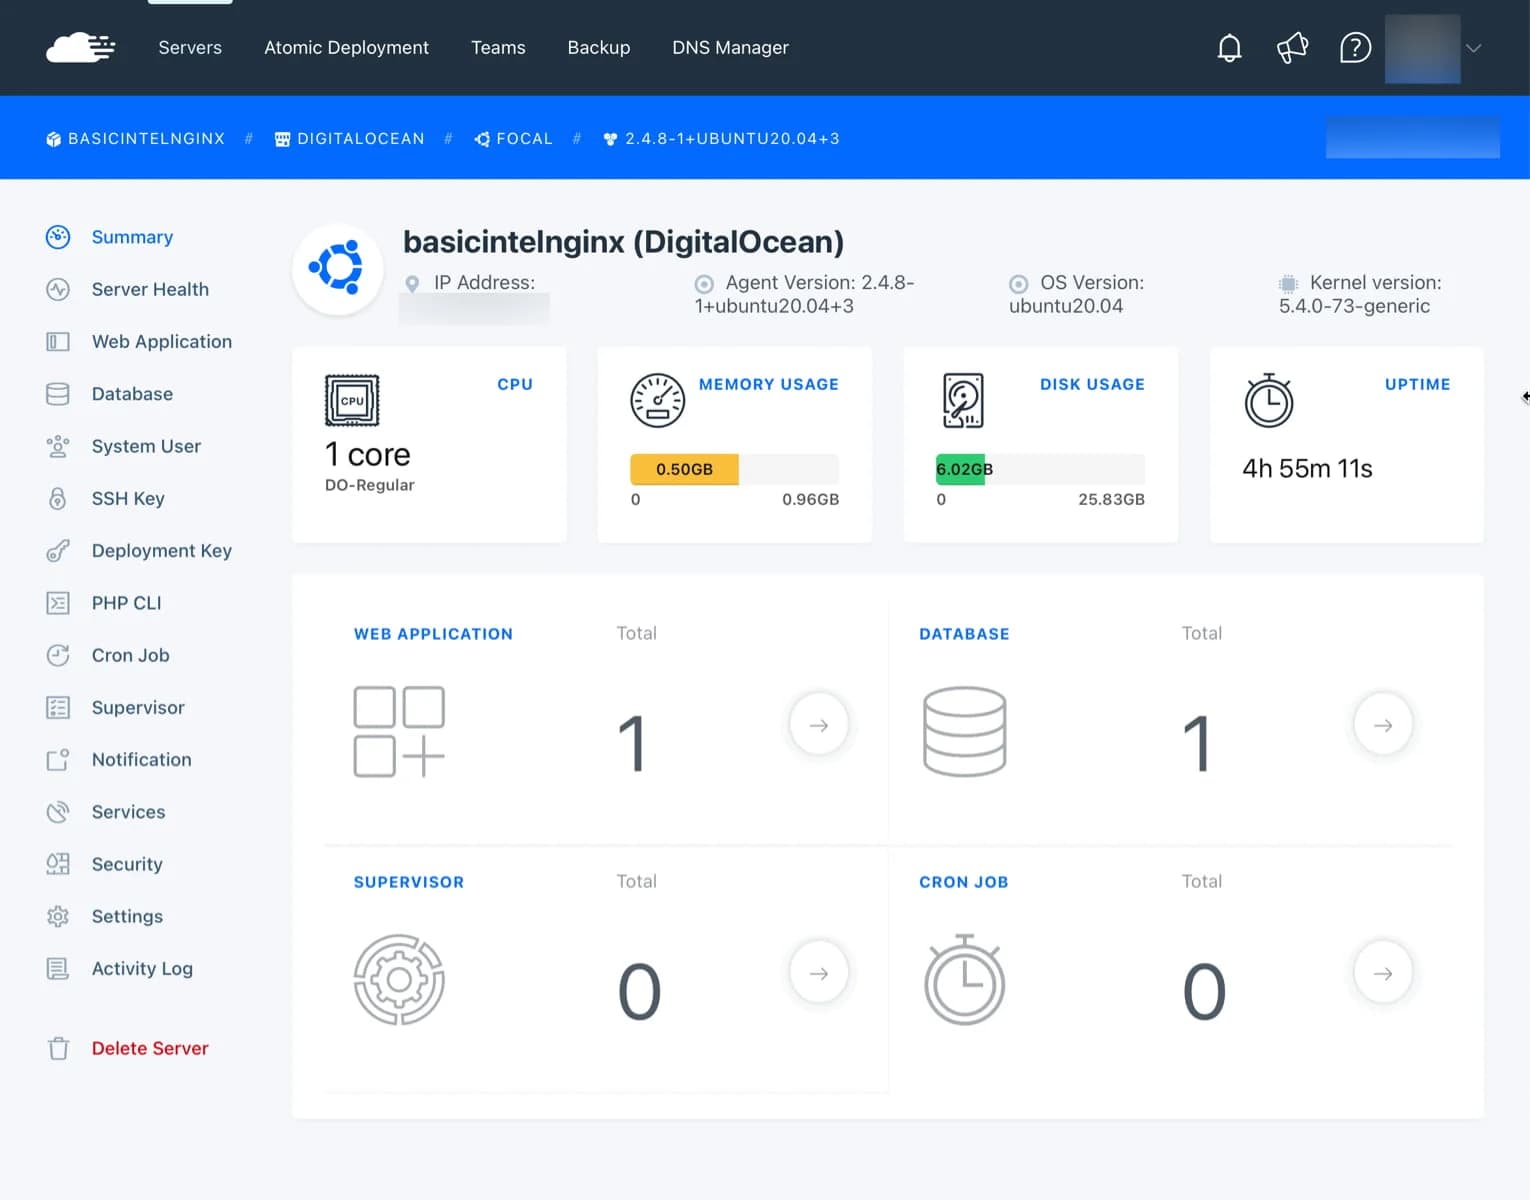Open the Atomic Deployment menu
The image size is (1530, 1200).
[x=346, y=47]
